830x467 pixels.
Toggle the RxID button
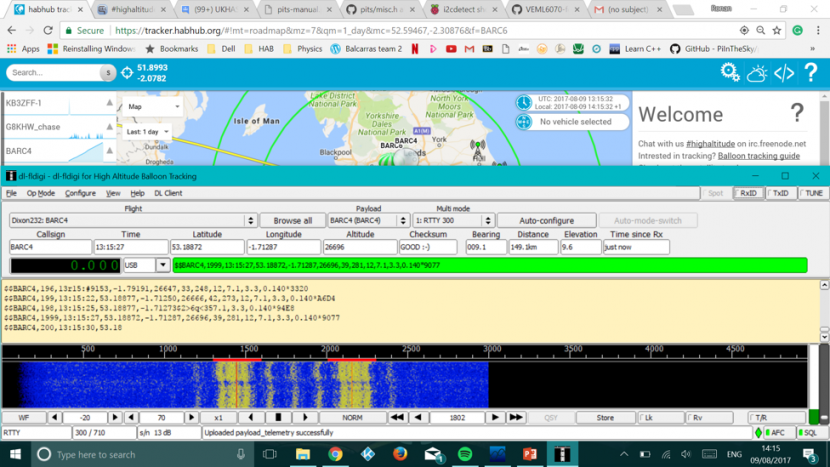pyautogui.click(x=748, y=193)
